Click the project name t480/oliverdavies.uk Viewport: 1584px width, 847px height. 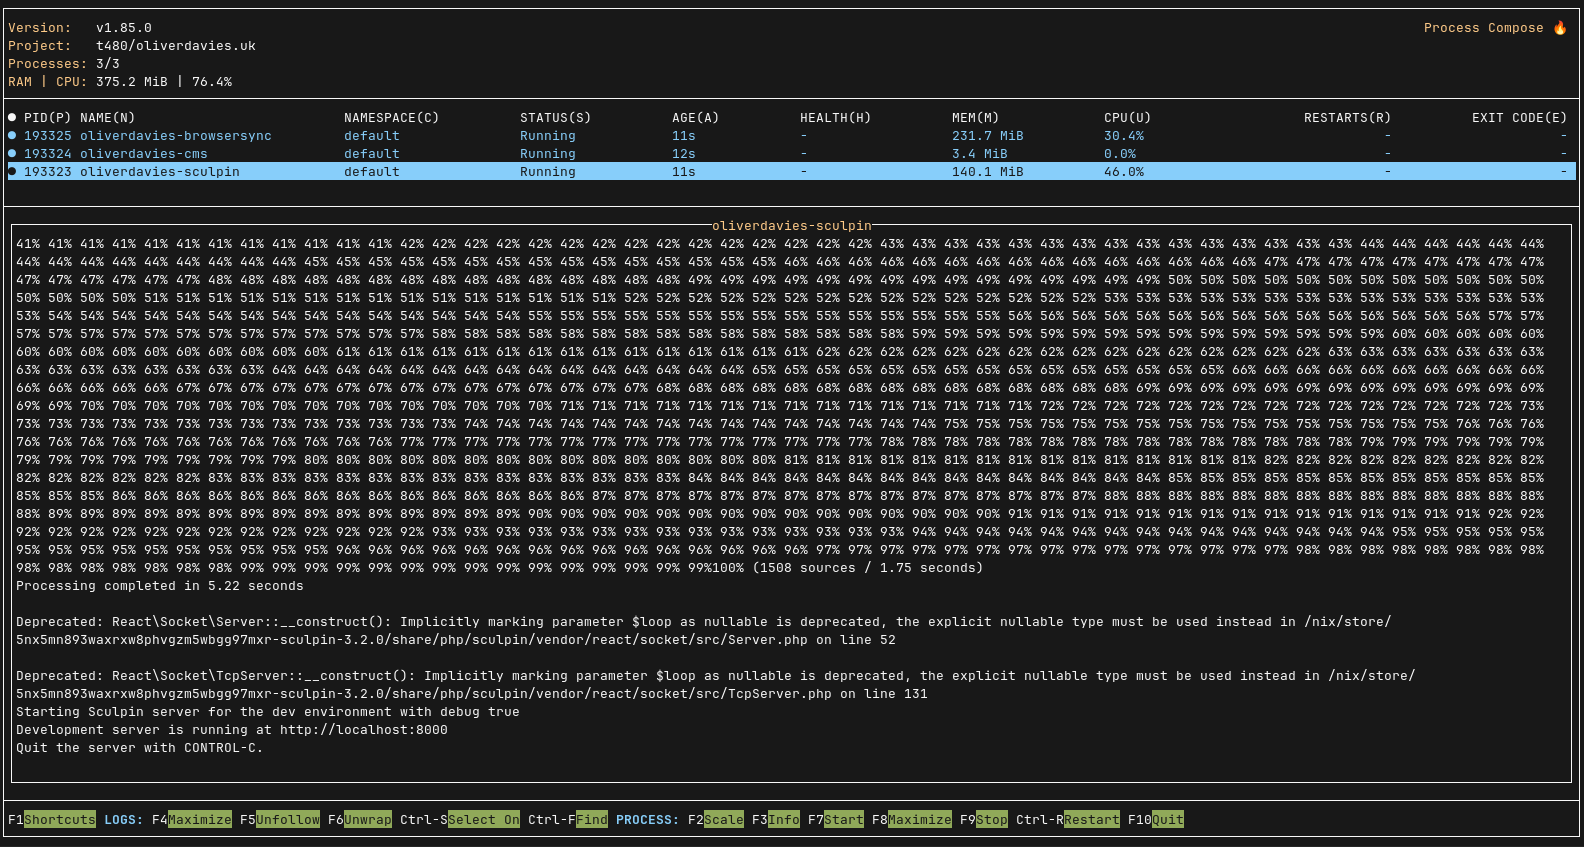(x=176, y=46)
